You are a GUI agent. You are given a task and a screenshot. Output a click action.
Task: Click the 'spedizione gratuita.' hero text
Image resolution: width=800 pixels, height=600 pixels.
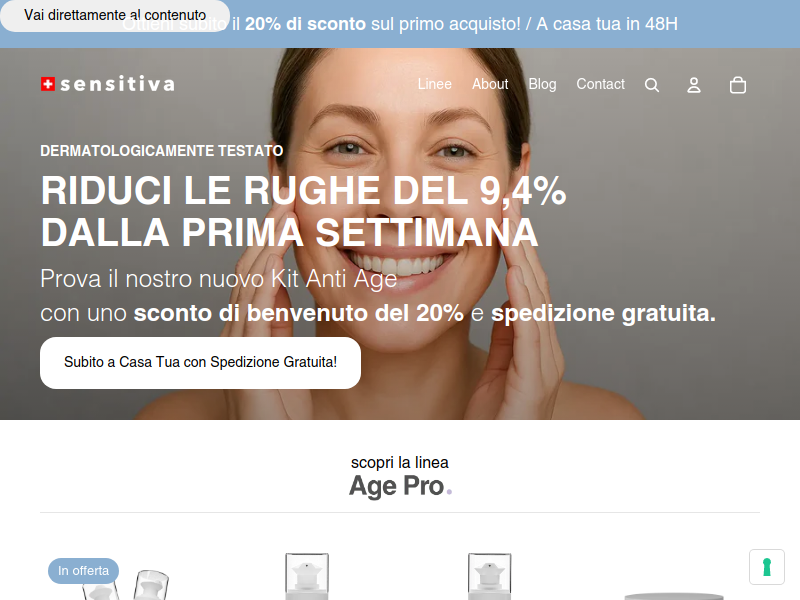point(603,313)
